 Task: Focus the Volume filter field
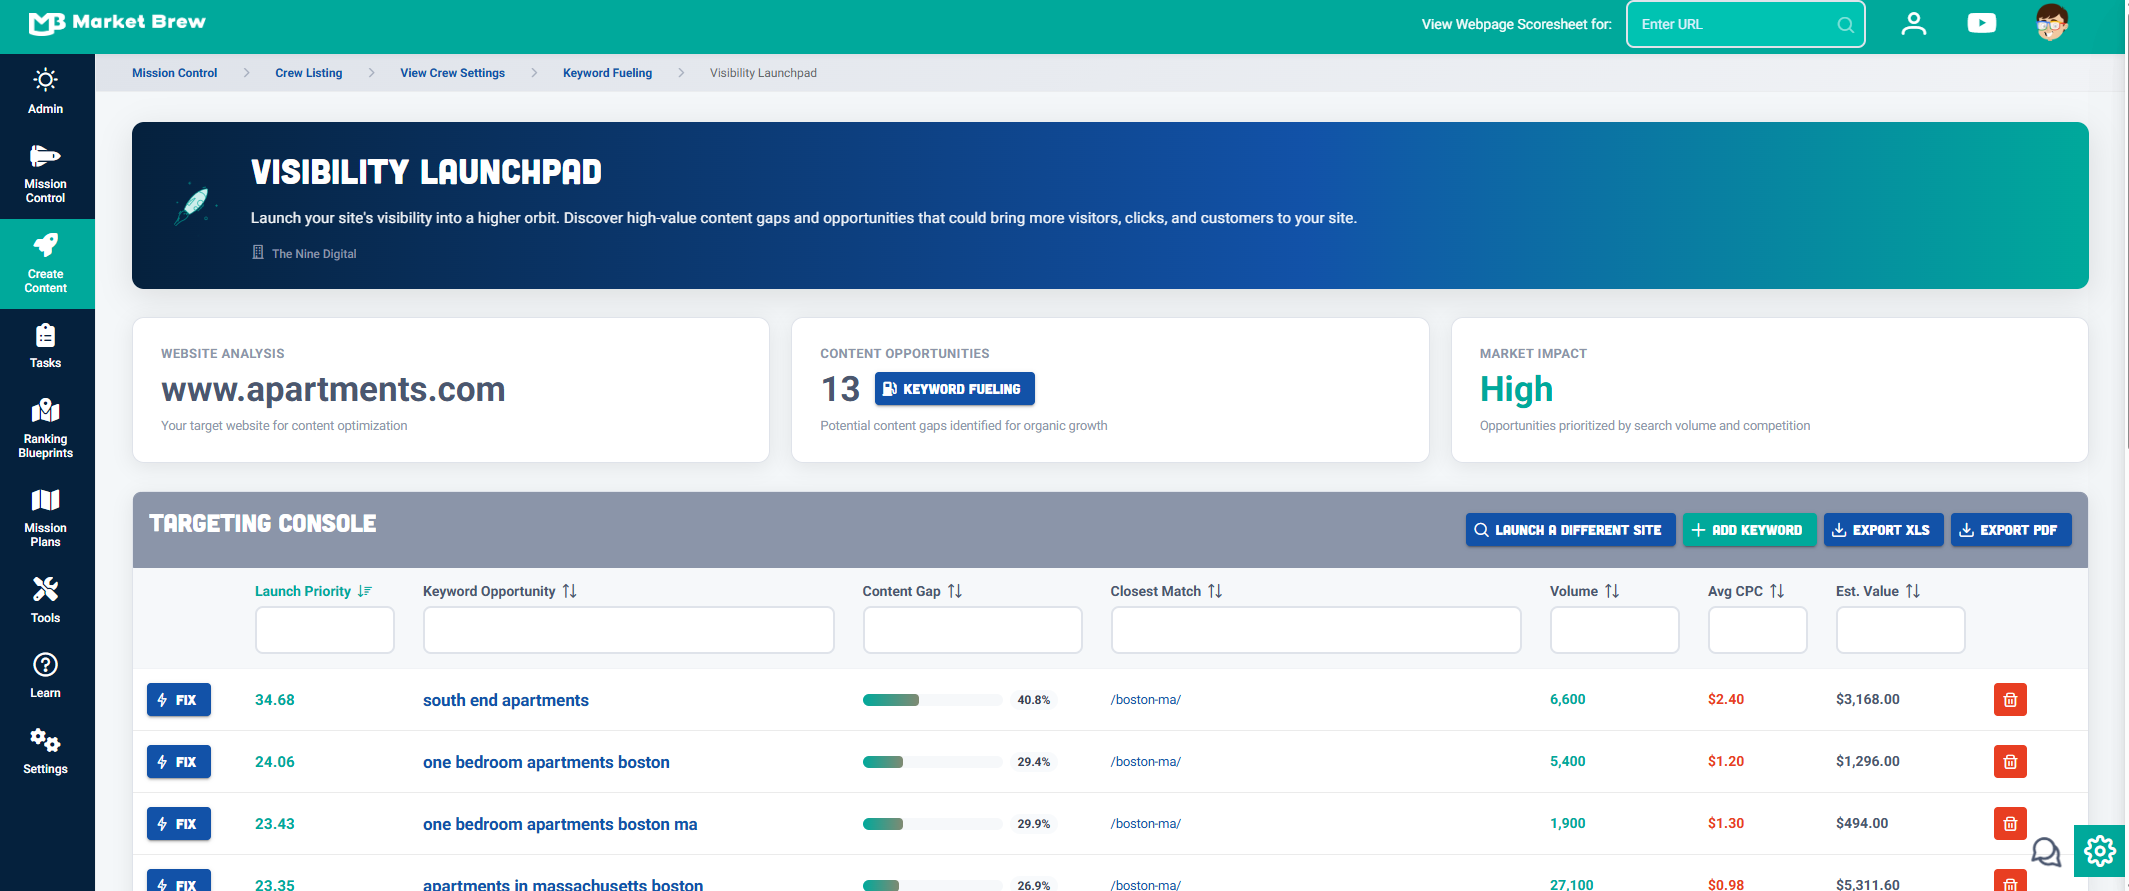pyautogui.click(x=1615, y=630)
